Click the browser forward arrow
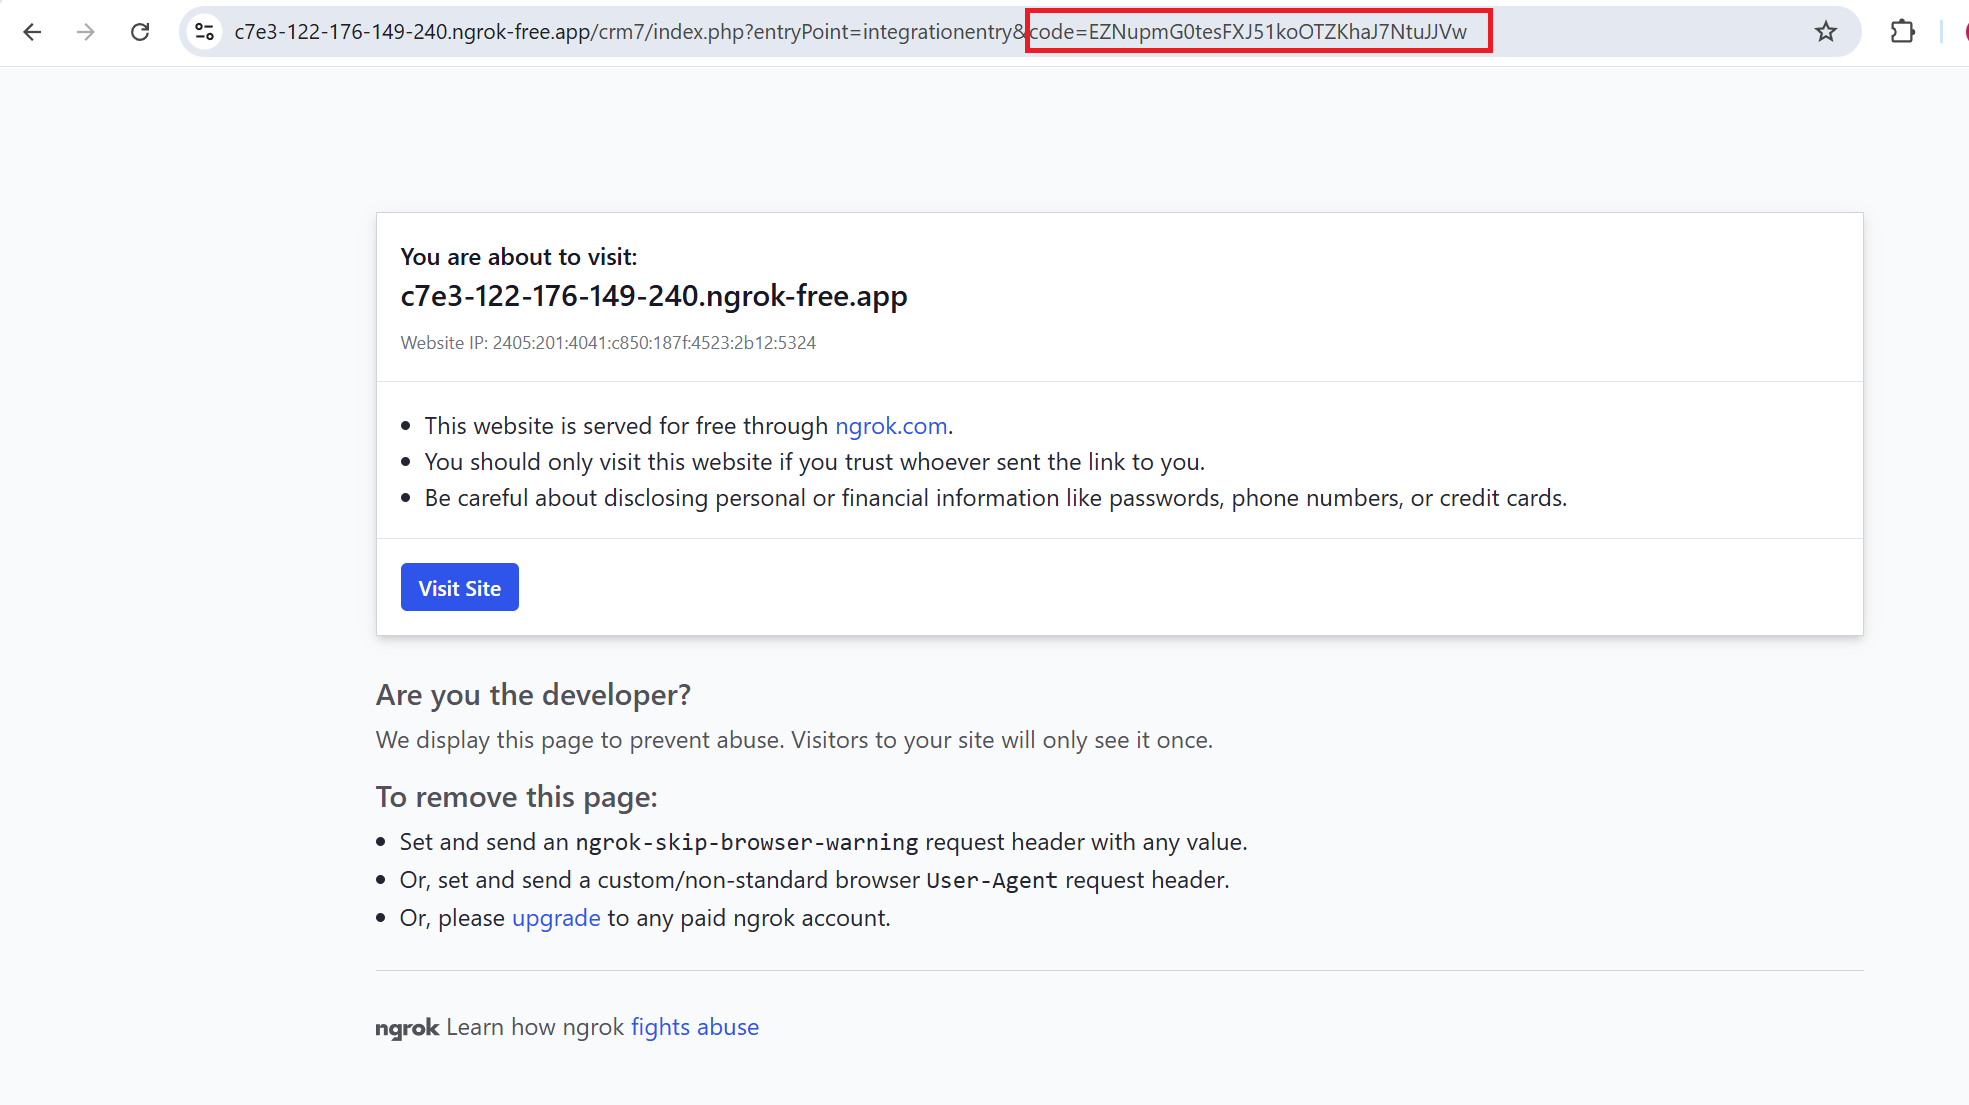This screenshot has width=1969, height=1105. [x=86, y=32]
